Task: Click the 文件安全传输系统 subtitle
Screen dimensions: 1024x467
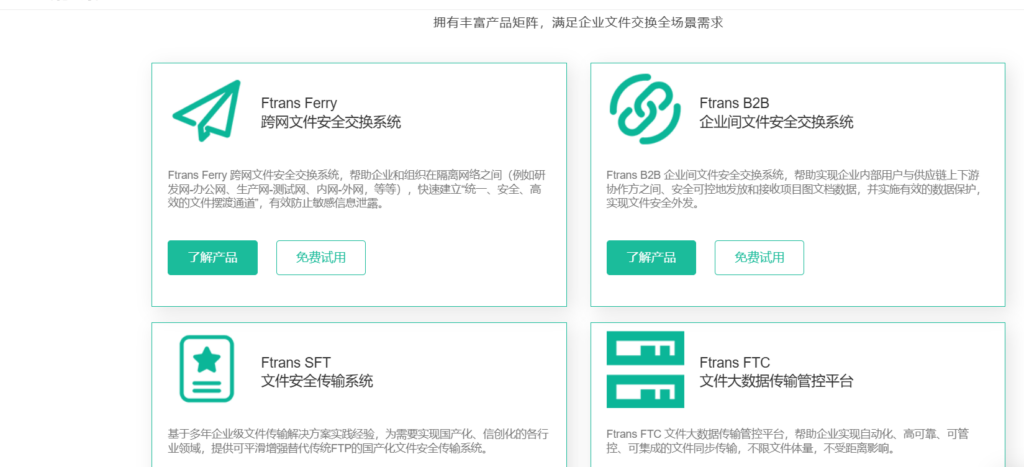Action: pos(316,381)
